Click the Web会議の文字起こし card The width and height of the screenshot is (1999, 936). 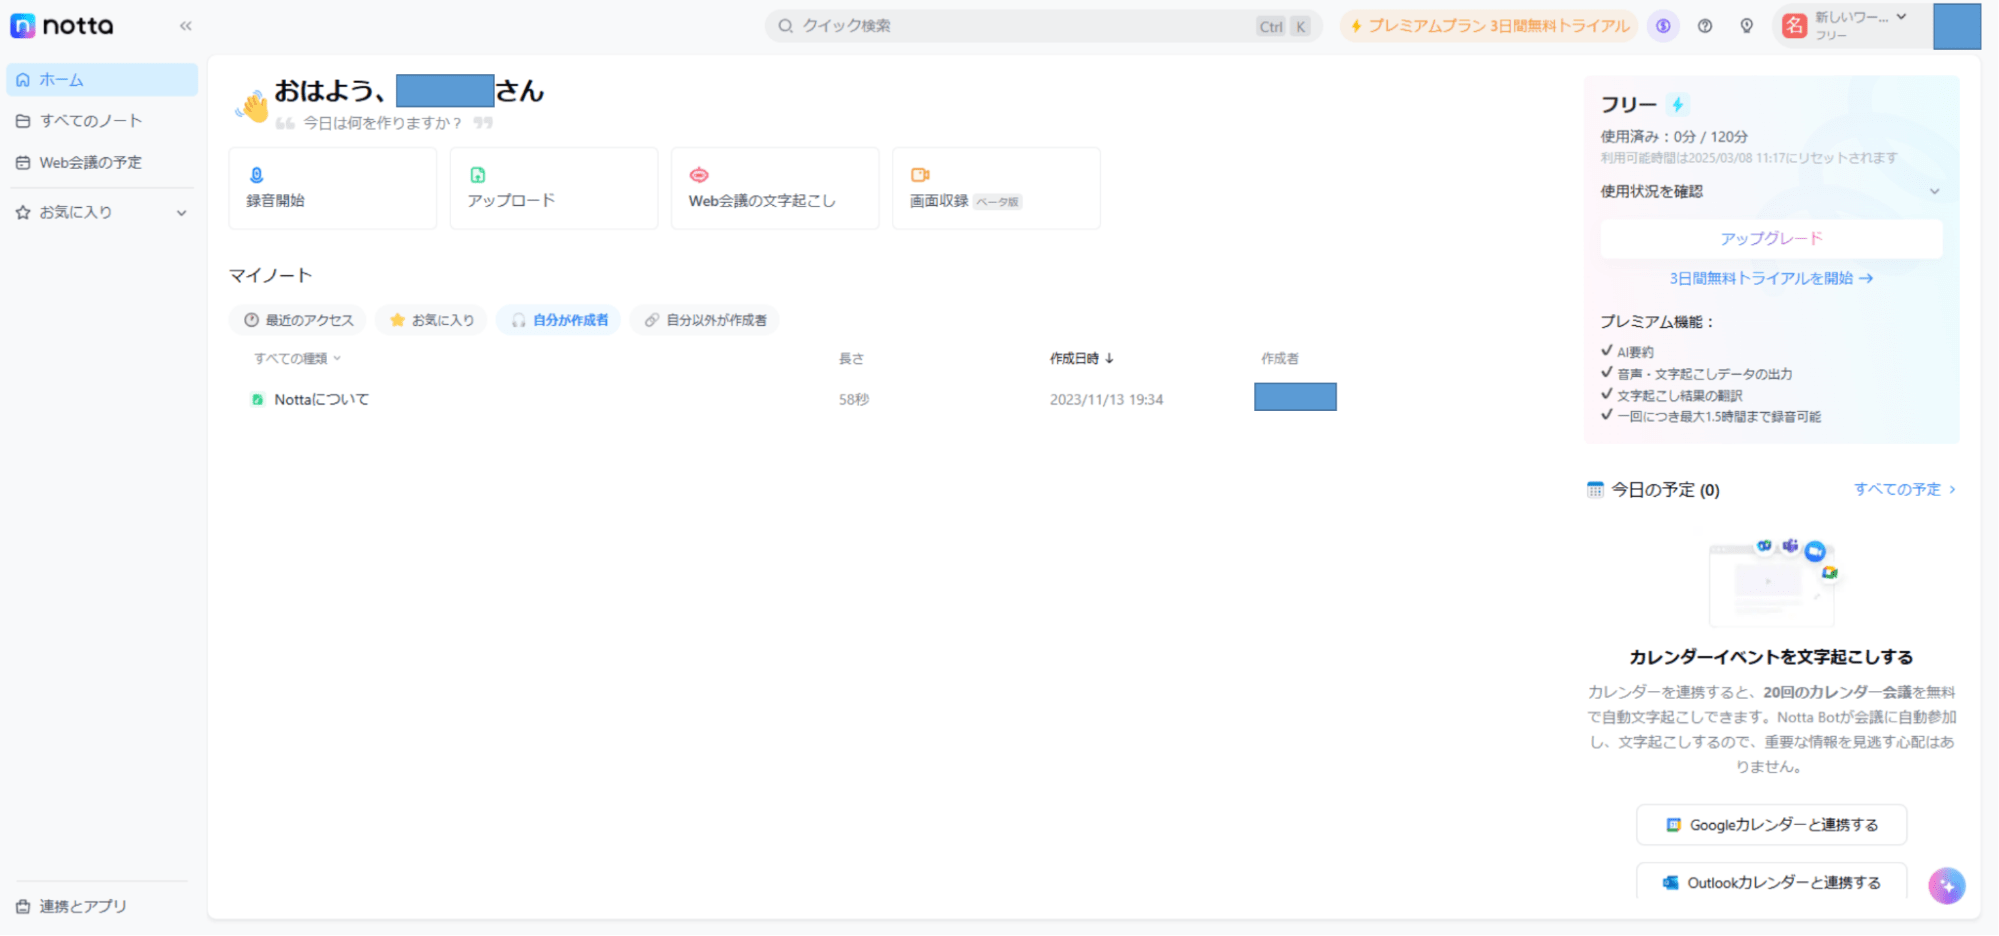[x=775, y=188]
